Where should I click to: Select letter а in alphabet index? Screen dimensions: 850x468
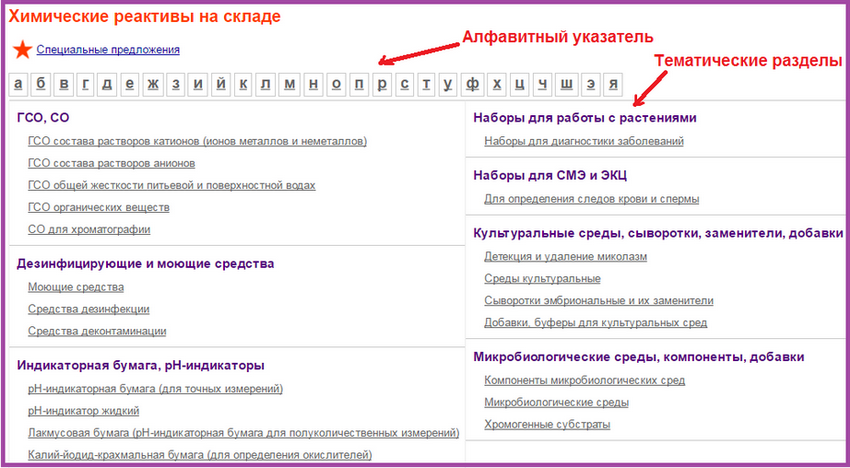(x=18, y=84)
